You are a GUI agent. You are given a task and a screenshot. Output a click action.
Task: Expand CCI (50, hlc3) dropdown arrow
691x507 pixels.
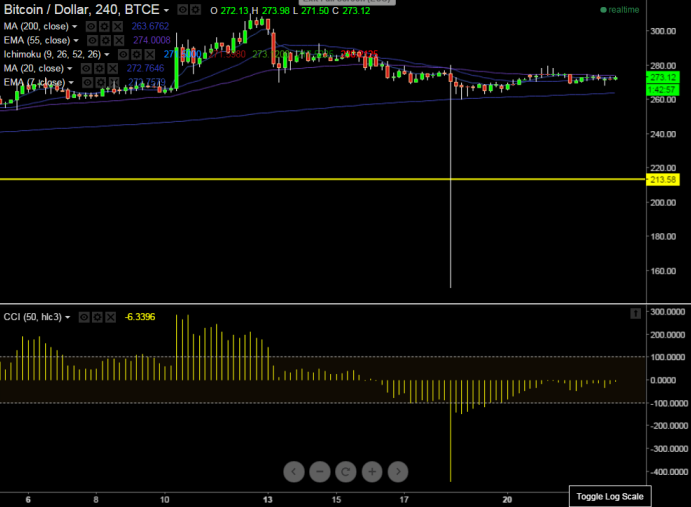tap(67, 317)
